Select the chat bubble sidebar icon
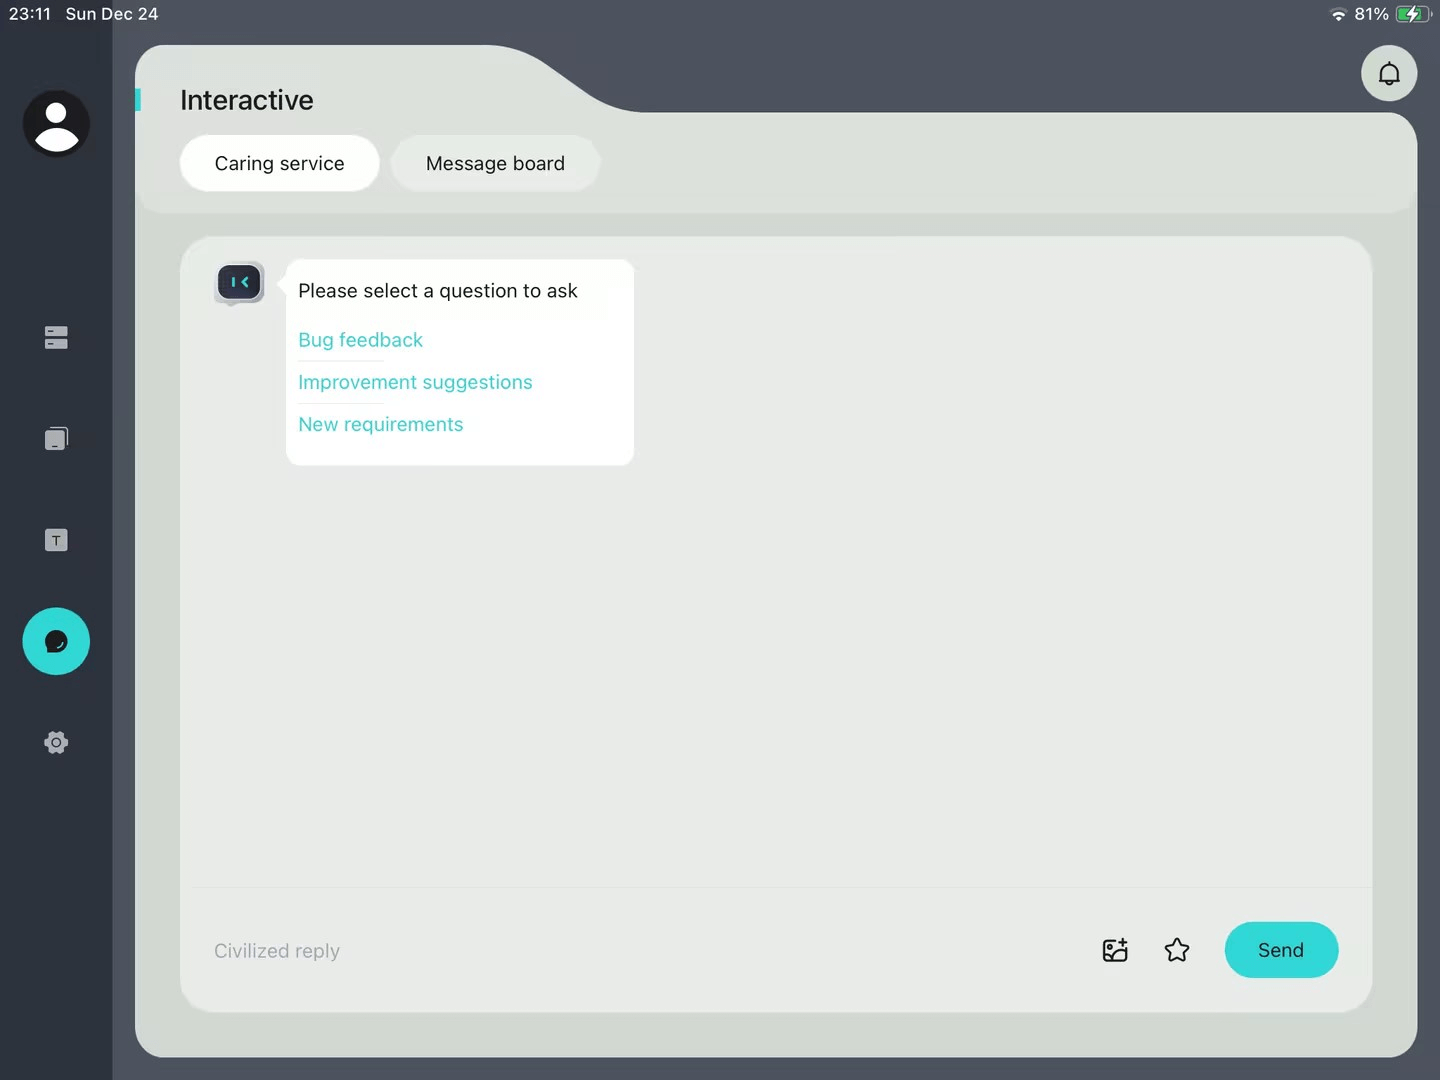Screen dimensions: 1440x1080 pyautogui.click(x=56, y=641)
